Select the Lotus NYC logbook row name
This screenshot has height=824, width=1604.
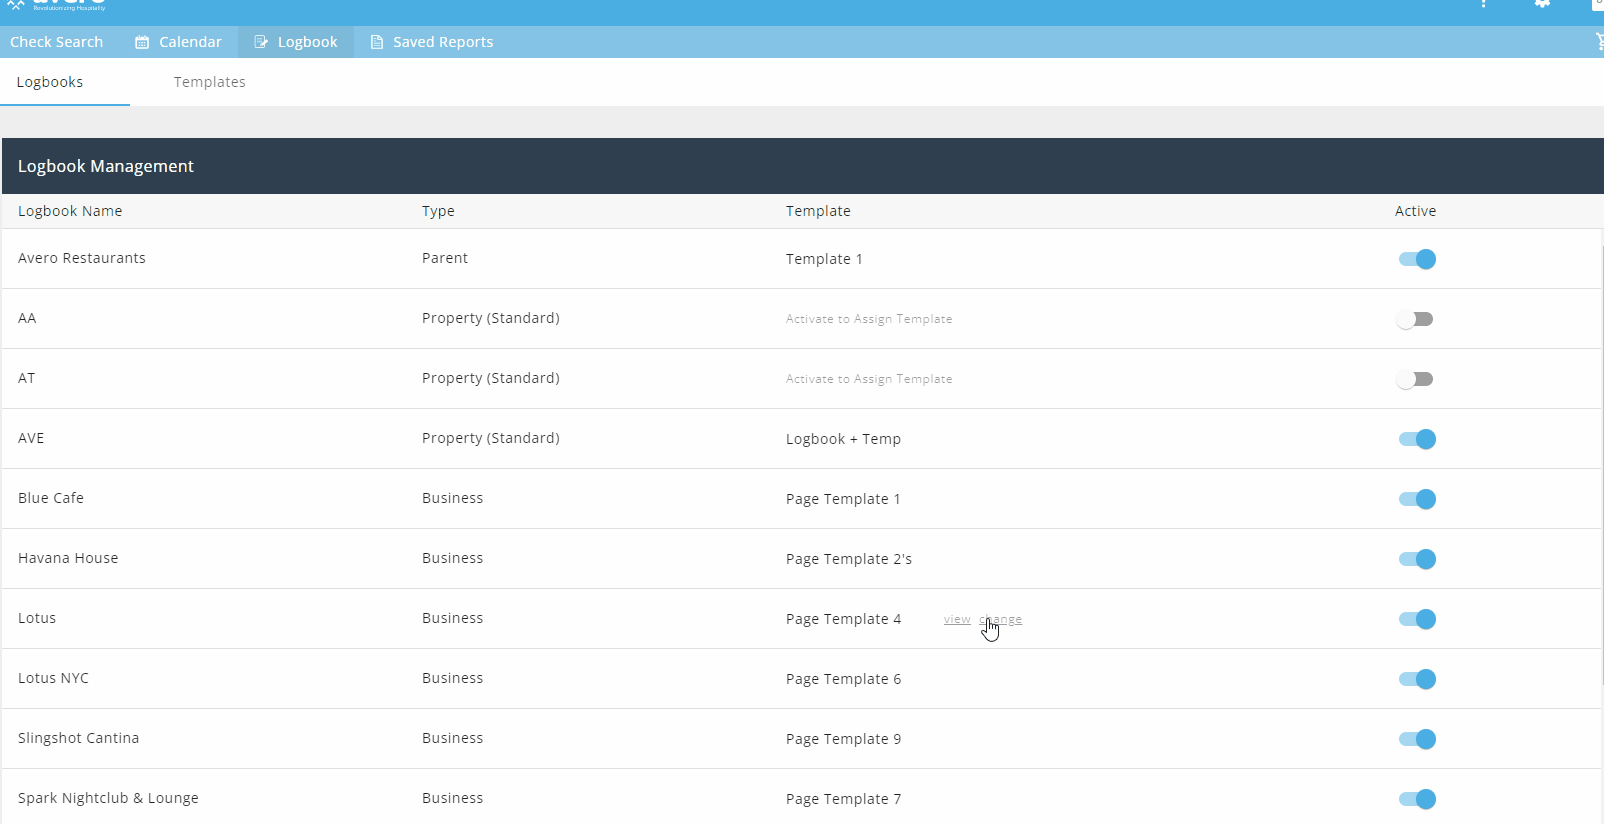[x=53, y=678]
